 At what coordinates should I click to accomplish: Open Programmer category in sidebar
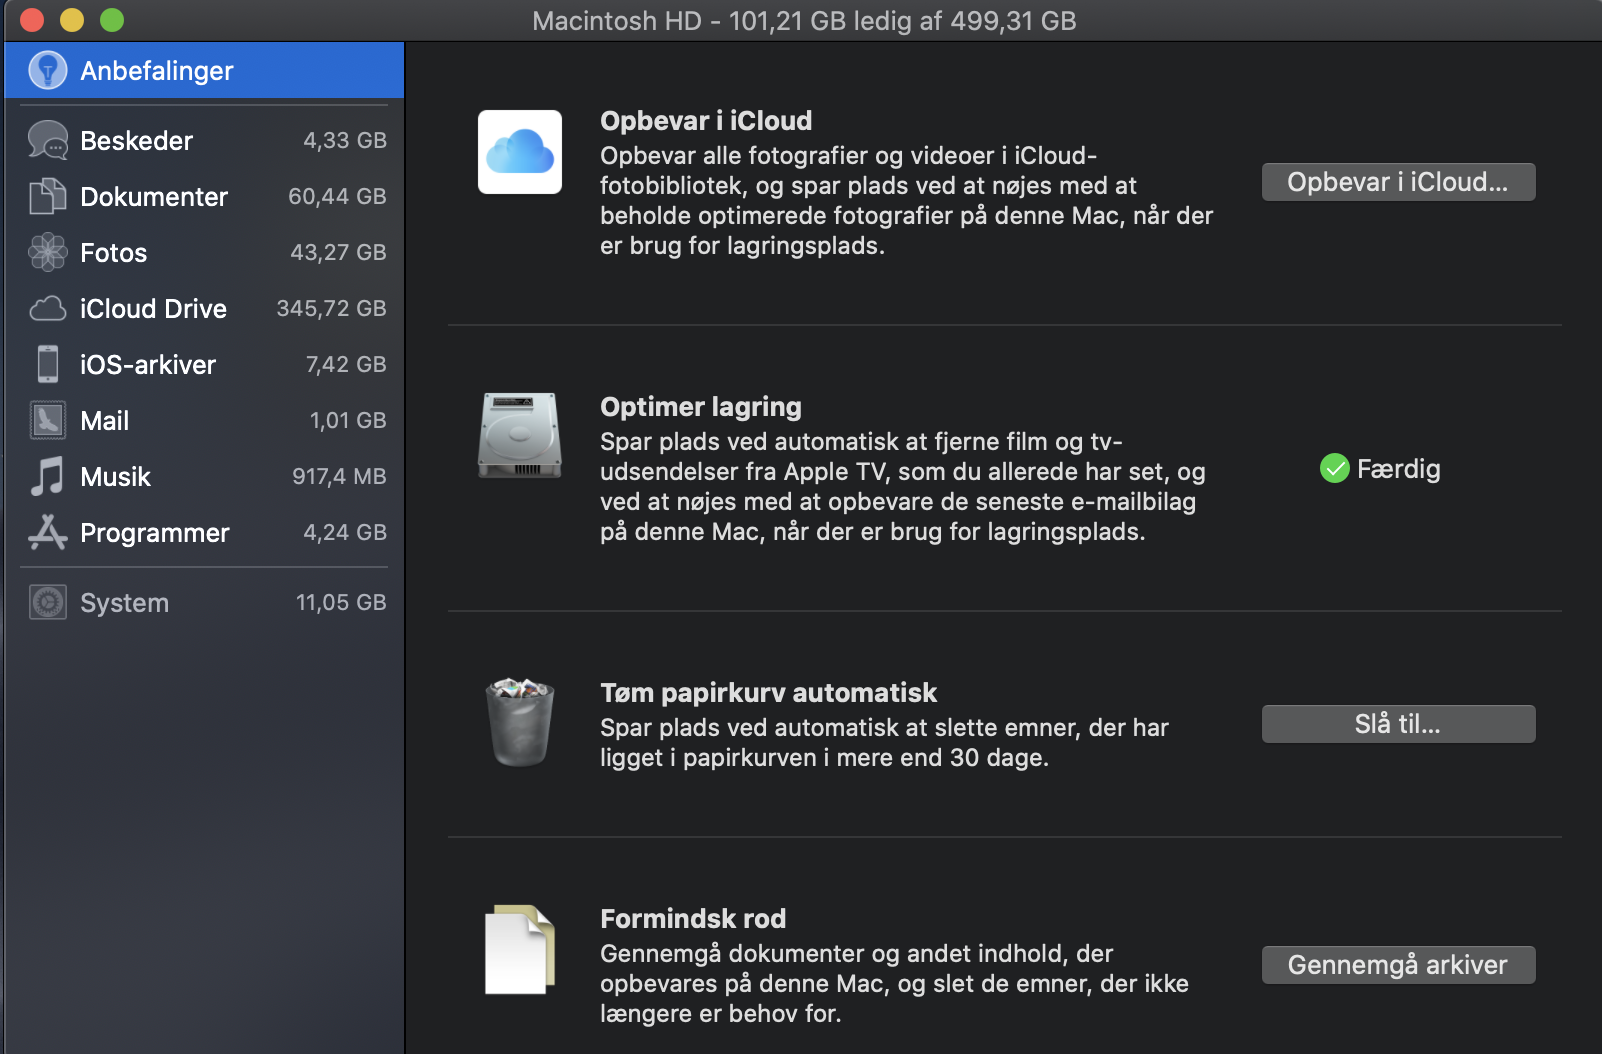tap(204, 532)
